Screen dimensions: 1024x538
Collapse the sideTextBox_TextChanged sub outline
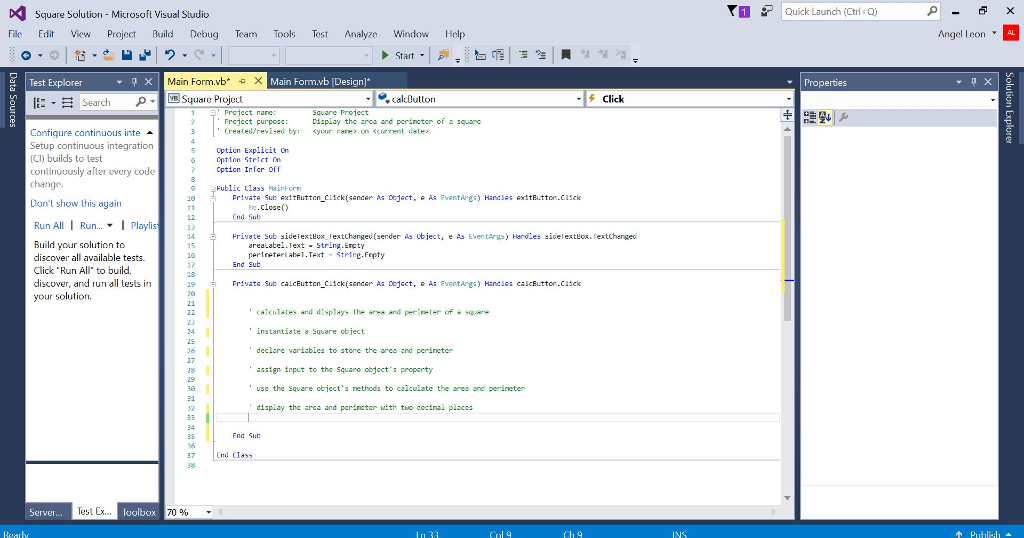pyautogui.click(x=213, y=236)
